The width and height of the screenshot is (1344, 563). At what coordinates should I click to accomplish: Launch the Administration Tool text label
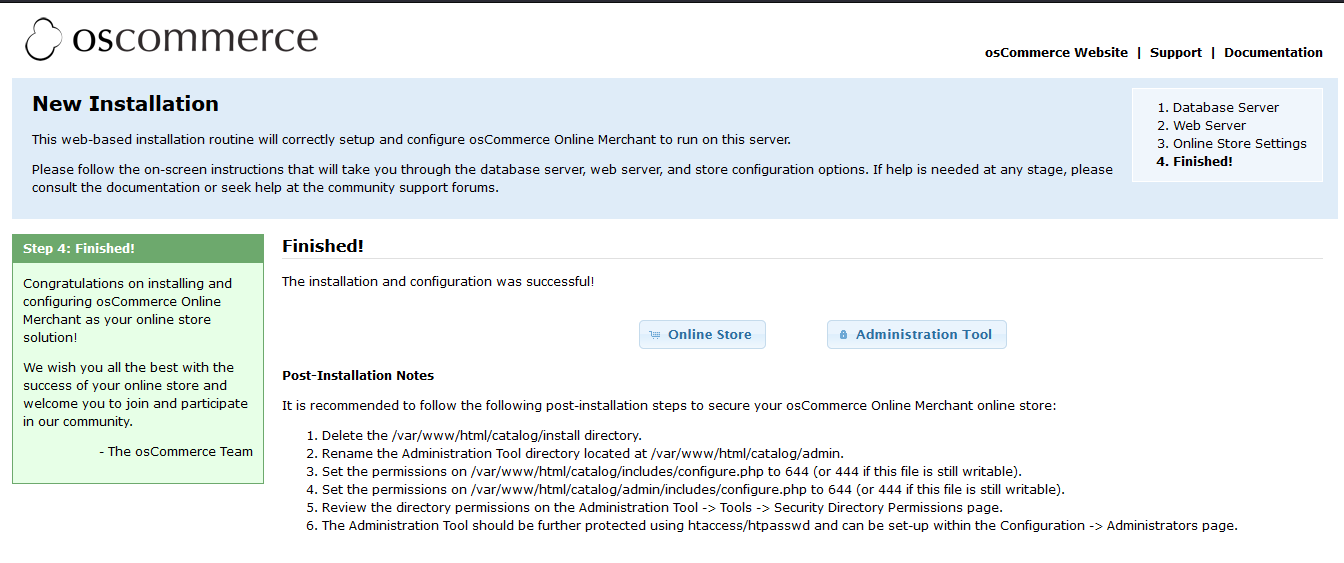[x=923, y=335]
